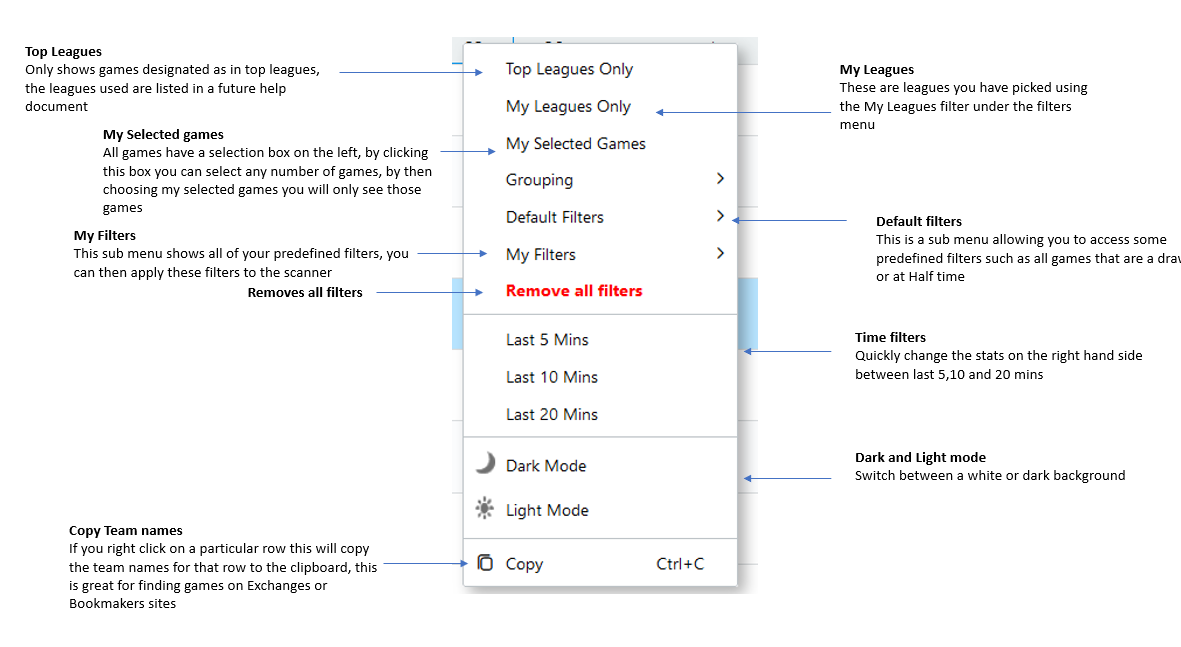Click the sun icon for Light Mode

485,509
